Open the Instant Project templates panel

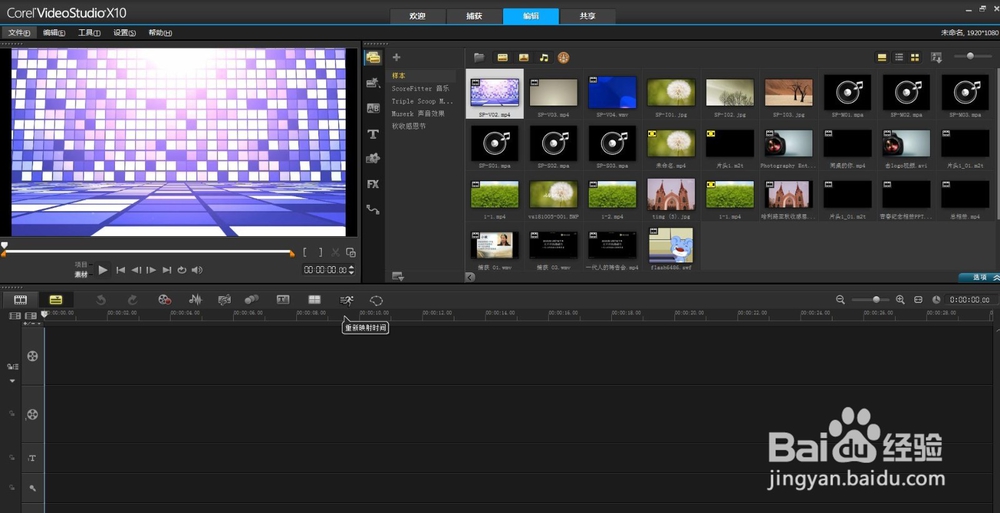click(x=373, y=83)
